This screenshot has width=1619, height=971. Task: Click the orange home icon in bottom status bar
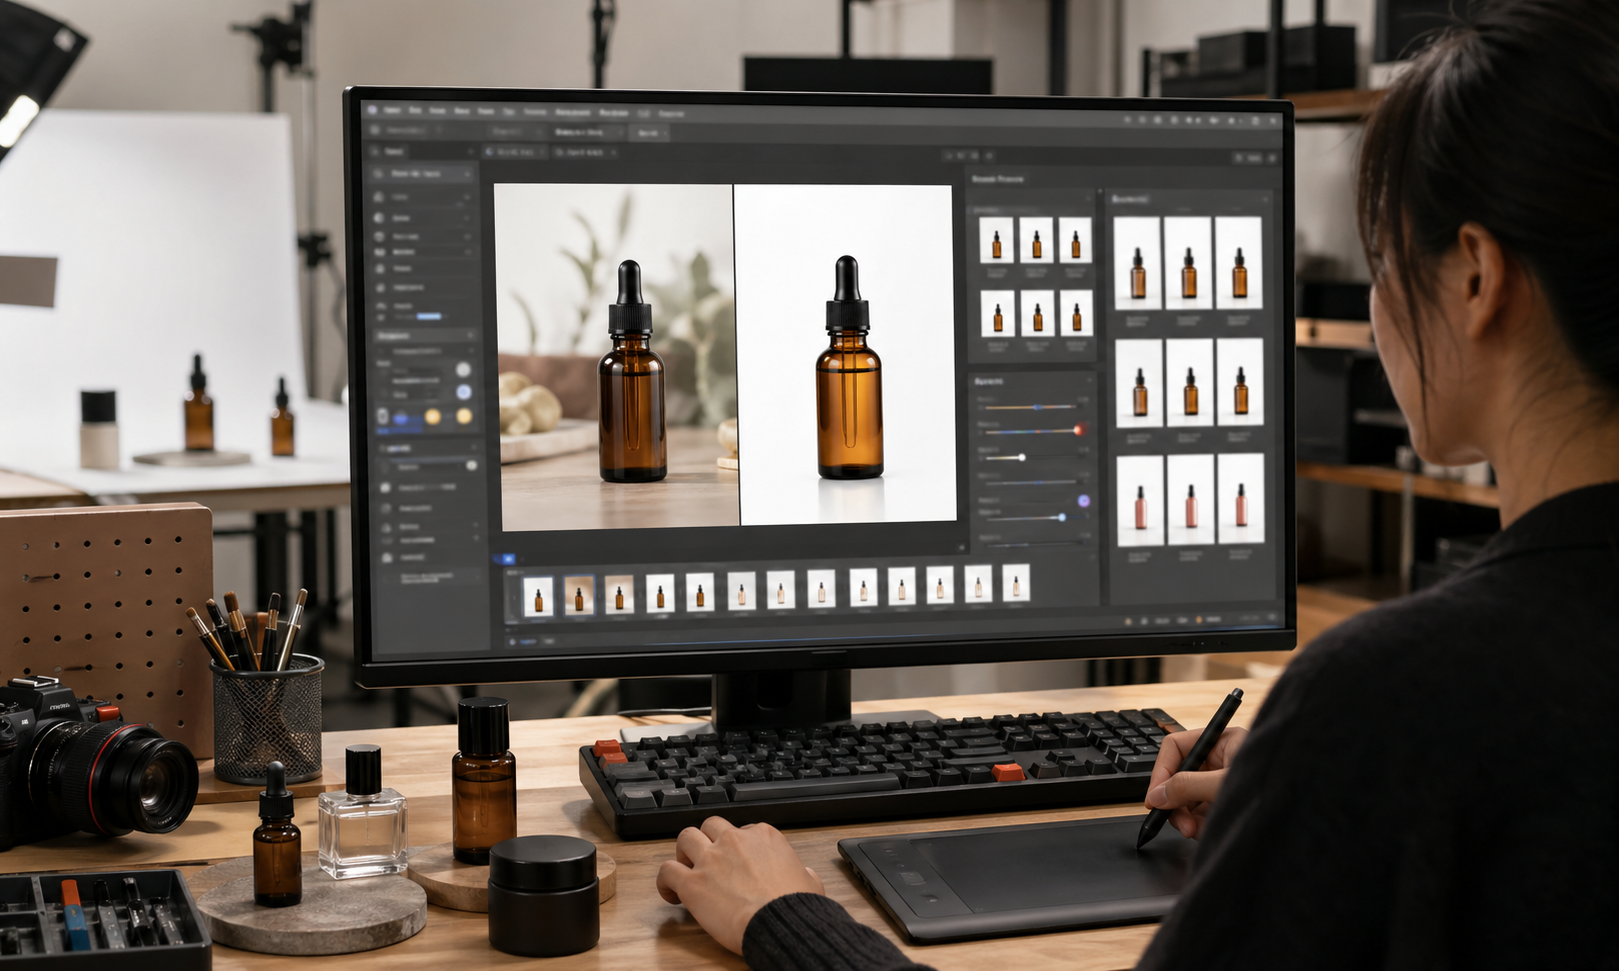[1129, 620]
